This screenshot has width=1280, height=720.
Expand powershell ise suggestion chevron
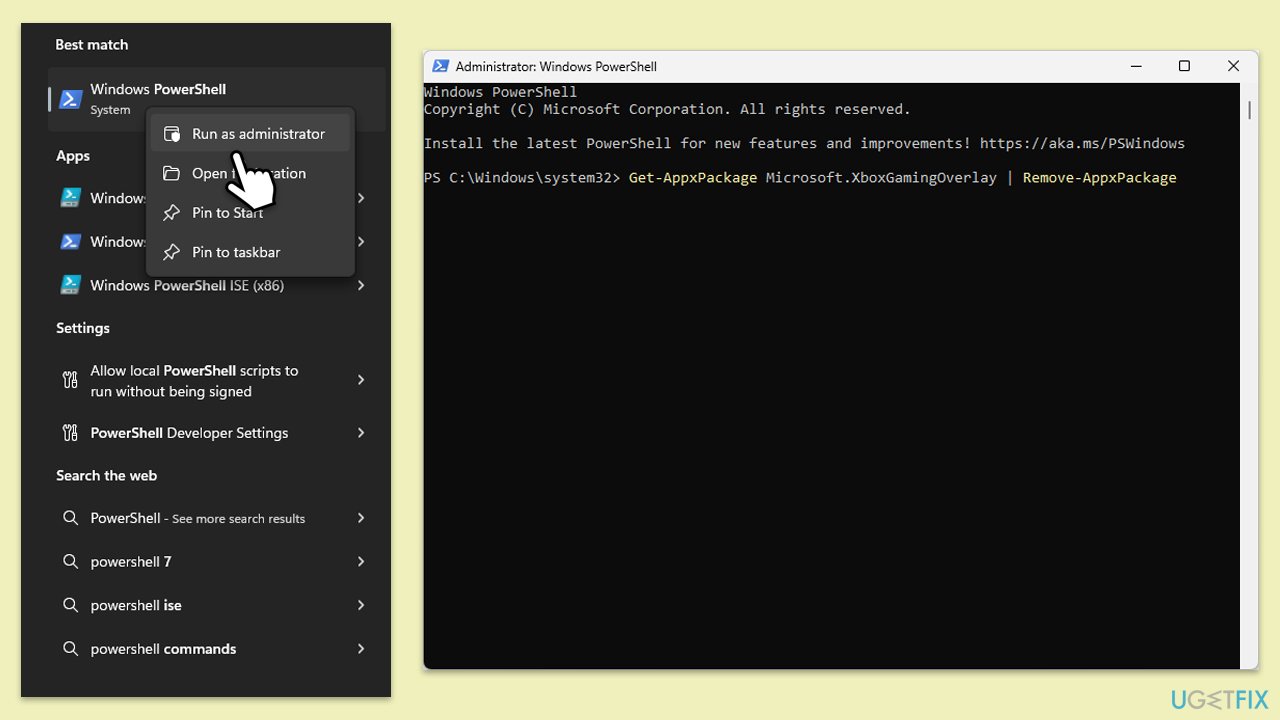(361, 605)
